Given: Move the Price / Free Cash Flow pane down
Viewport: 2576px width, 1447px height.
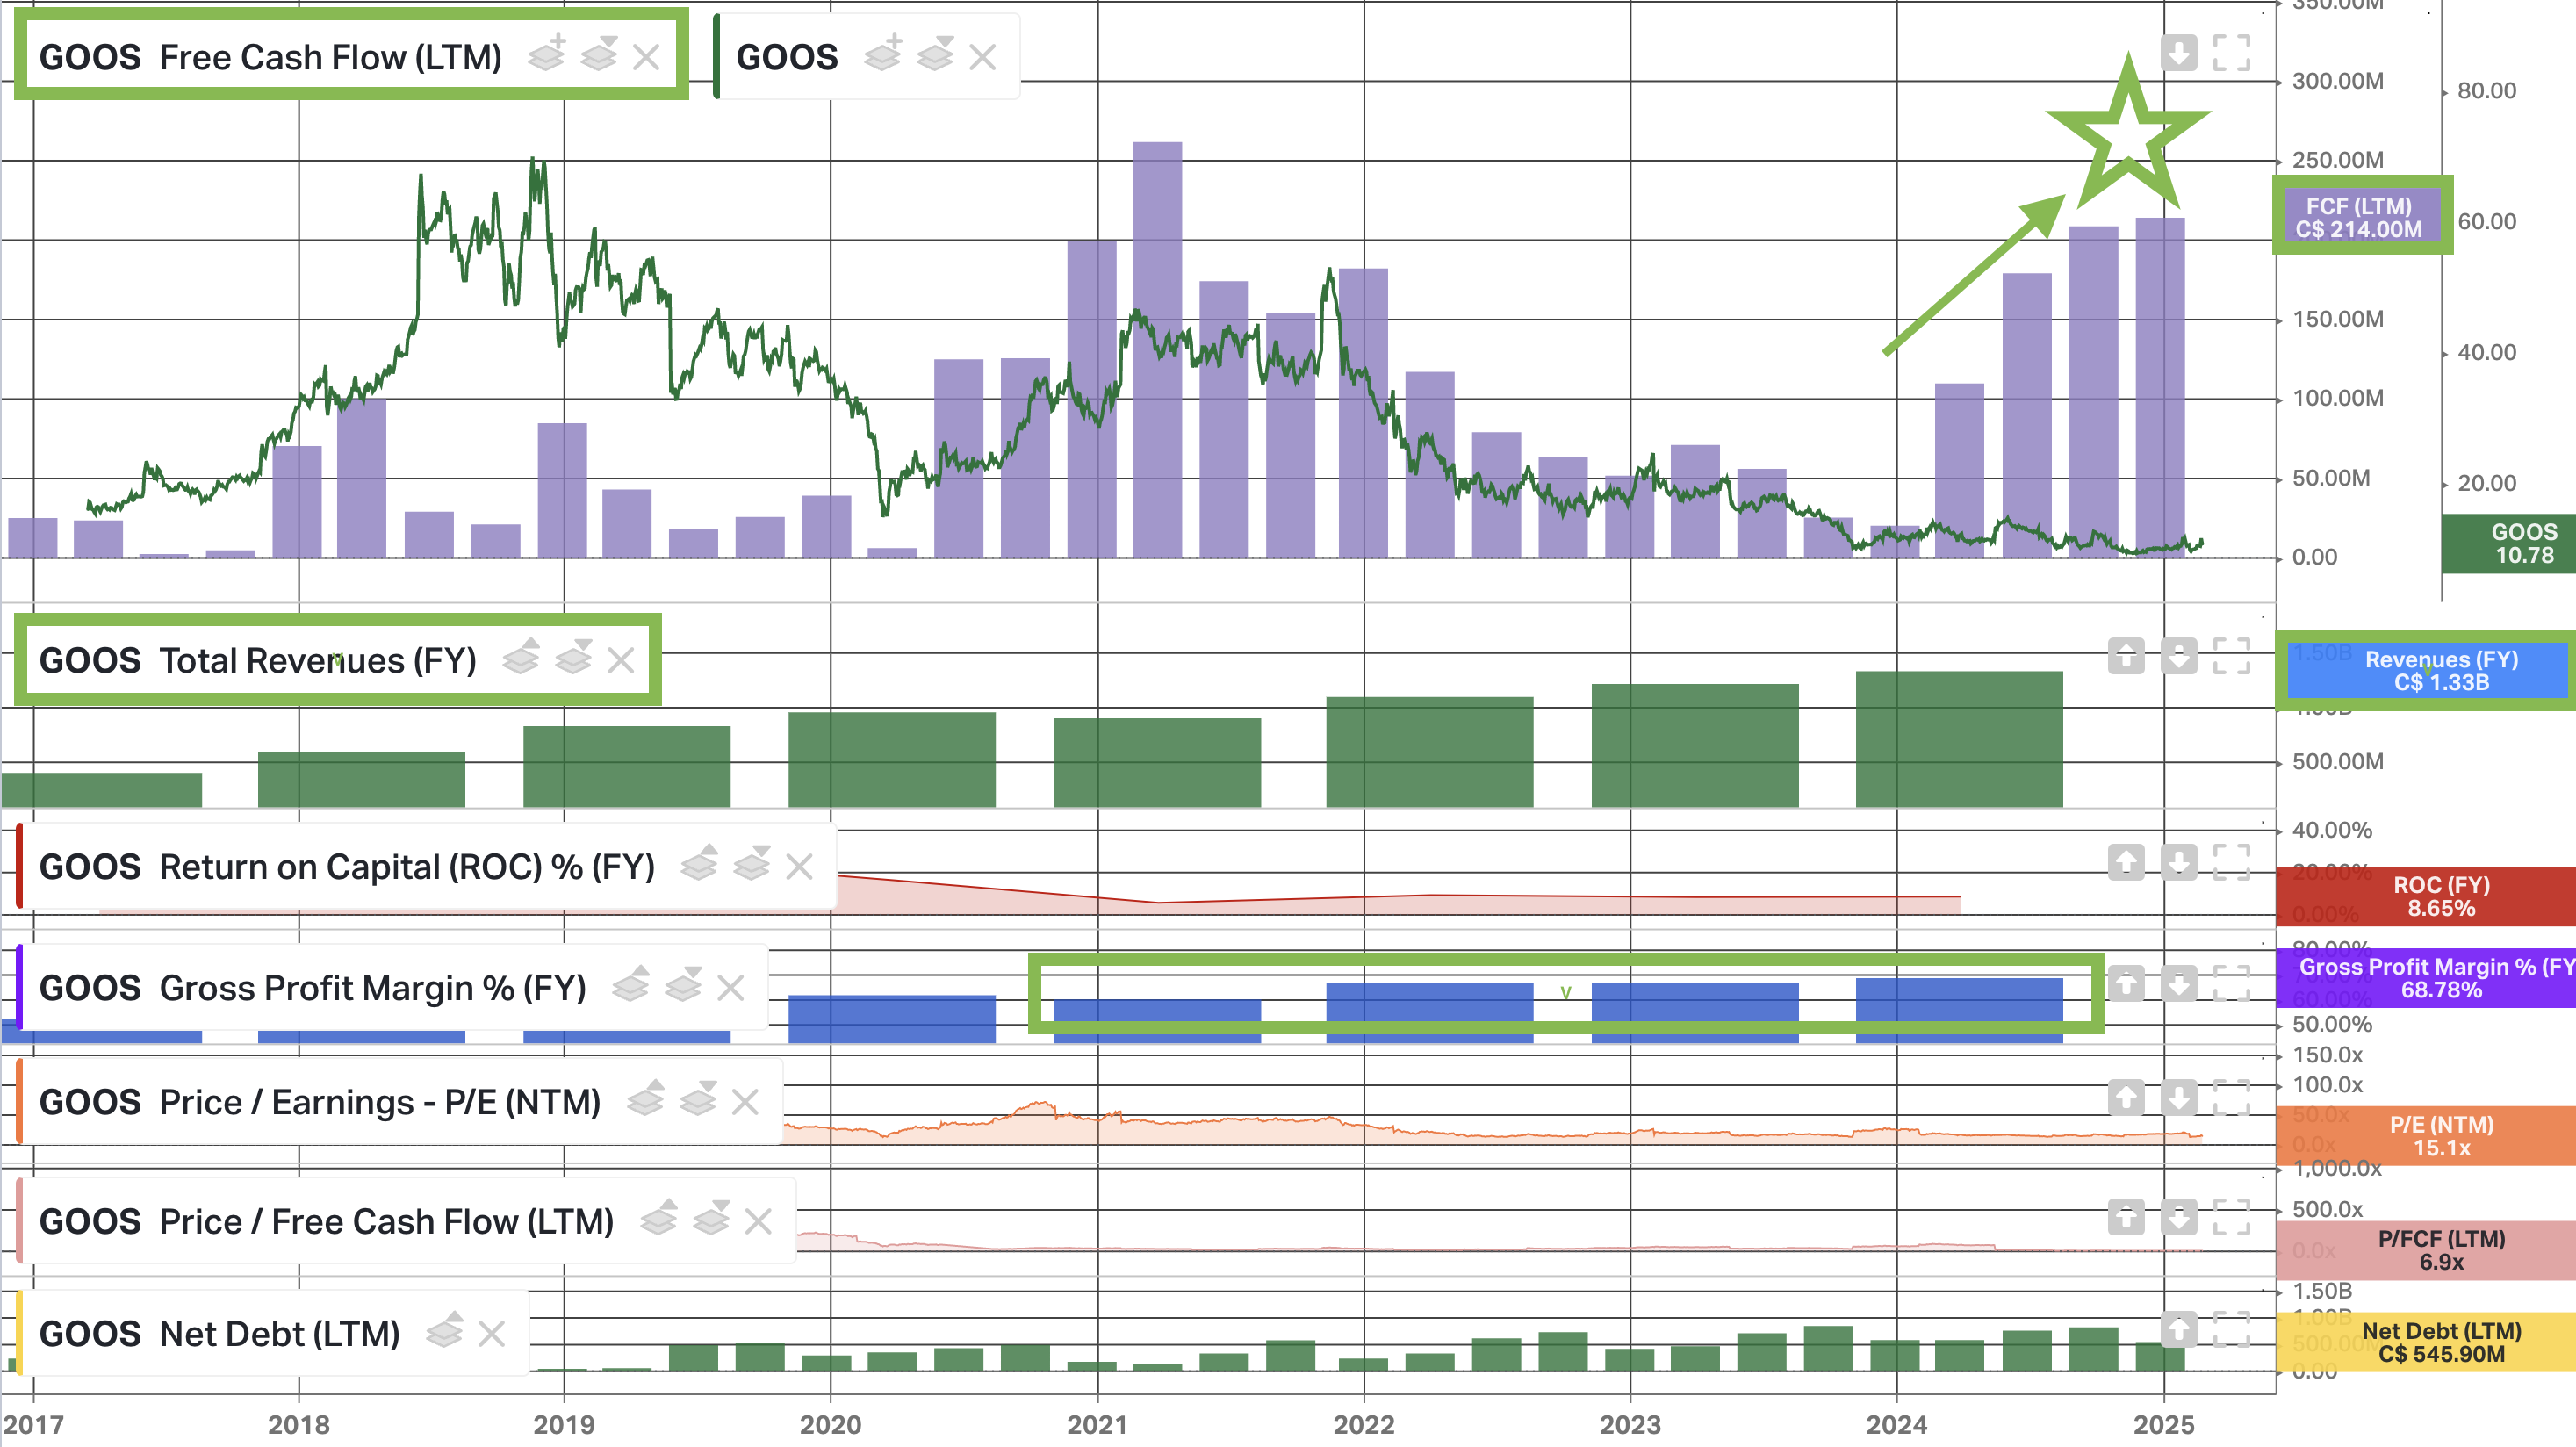Looking at the screenshot, I should pyautogui.click(x=2179, y=1217).
